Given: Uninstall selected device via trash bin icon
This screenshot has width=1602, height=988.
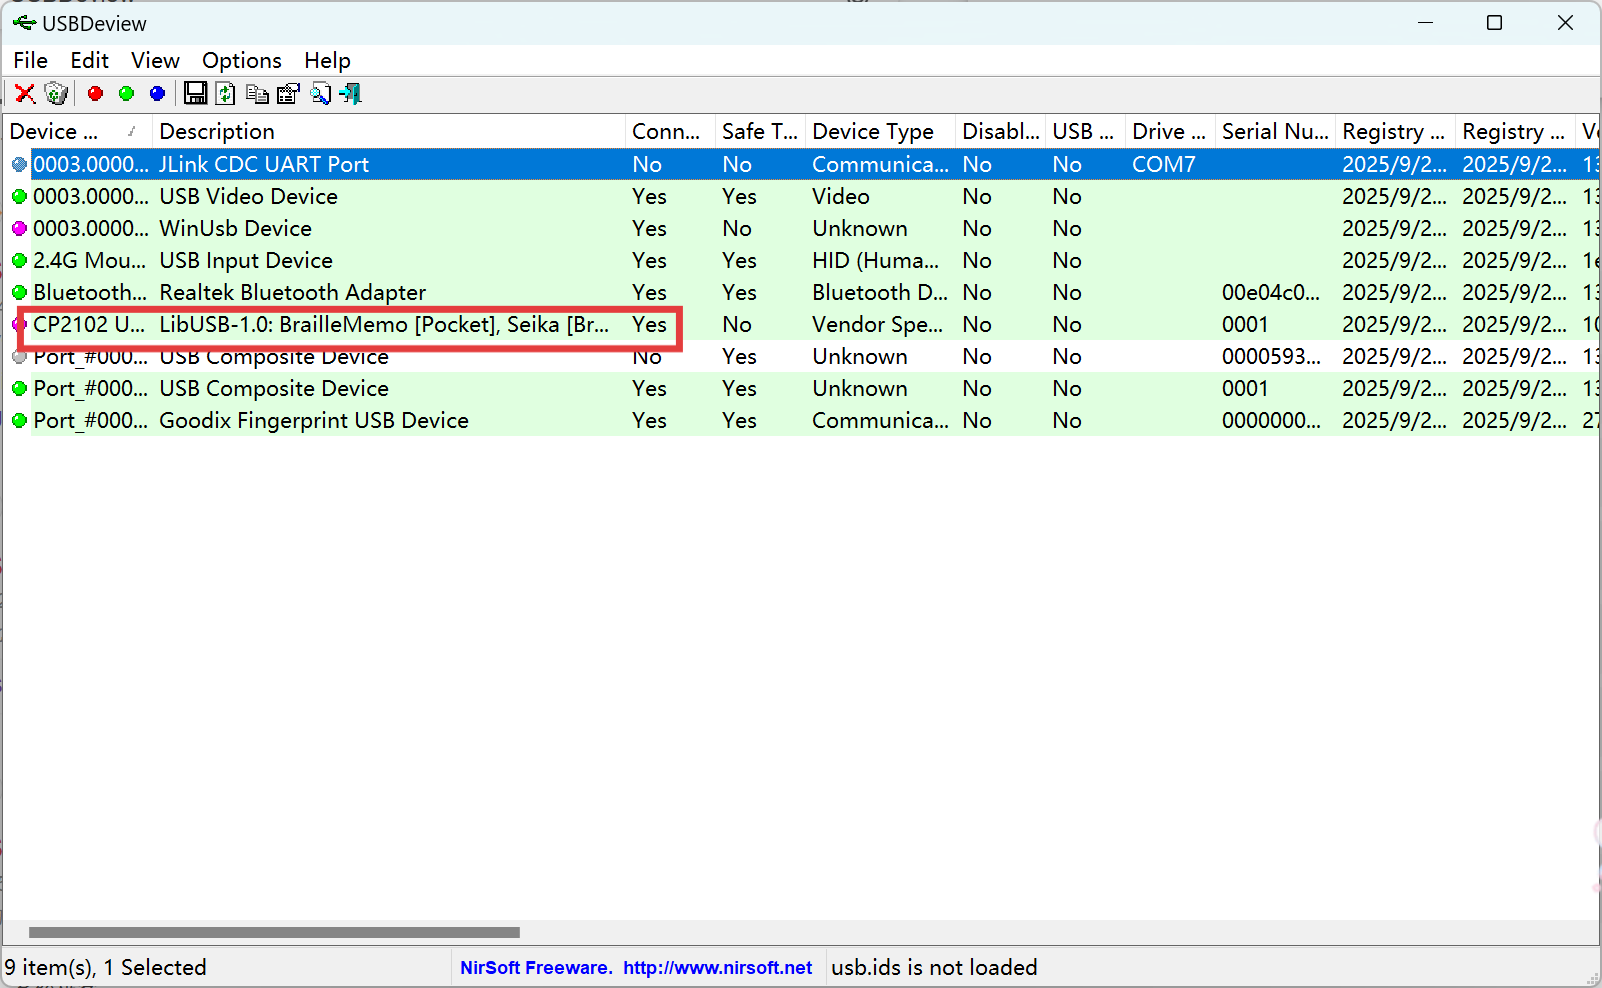Looking at the screenshot, I should (56, 93).
